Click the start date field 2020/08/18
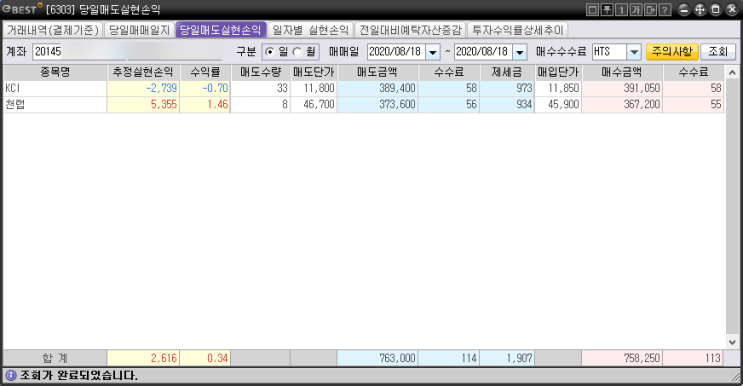 396,52
